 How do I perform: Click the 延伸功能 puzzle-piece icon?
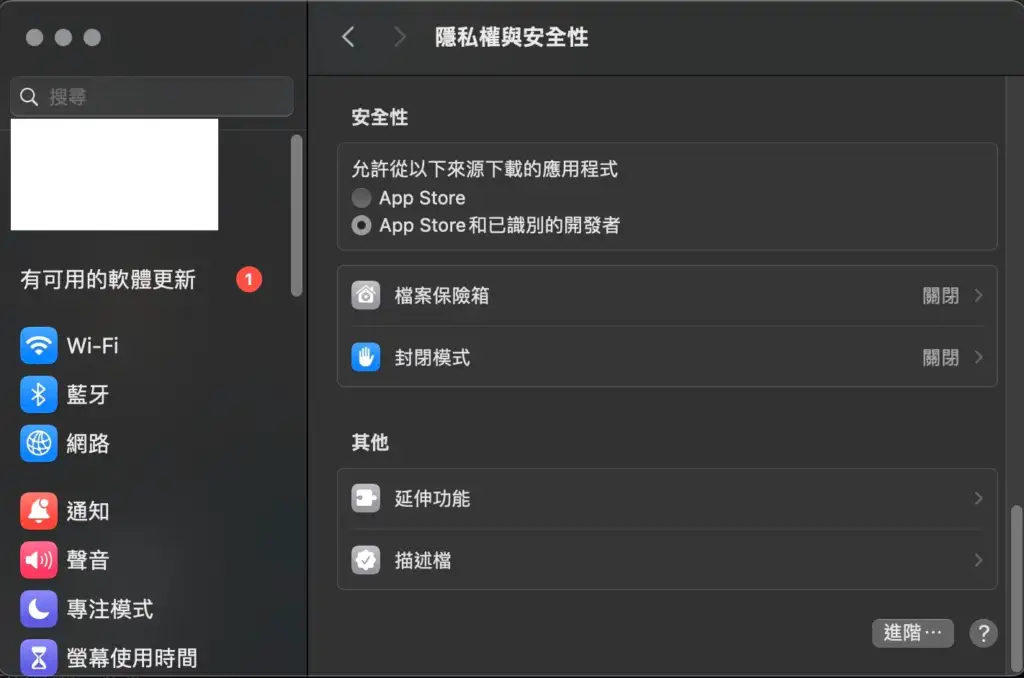pyautogui.click(x=365, y=498)
